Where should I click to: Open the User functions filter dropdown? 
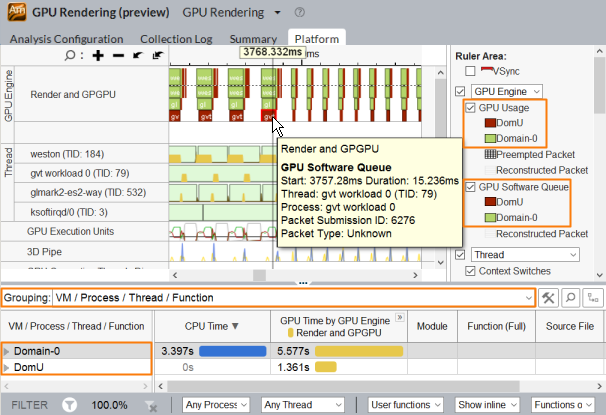(x=405, y=405)
